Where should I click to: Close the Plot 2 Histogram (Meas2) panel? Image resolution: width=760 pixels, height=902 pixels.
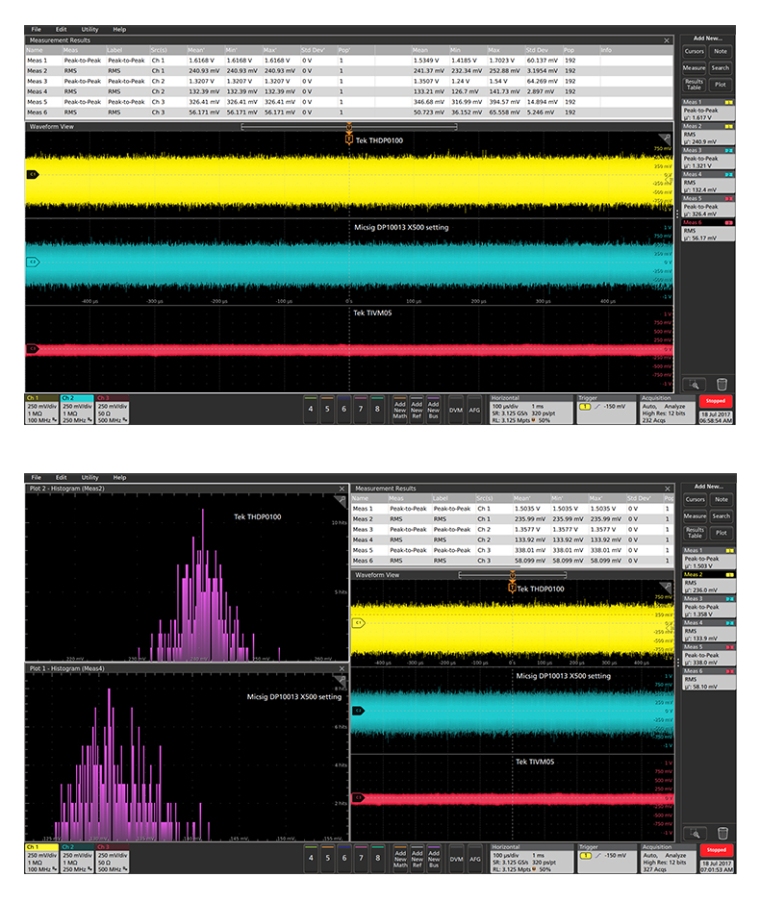(x=341, y=488)
